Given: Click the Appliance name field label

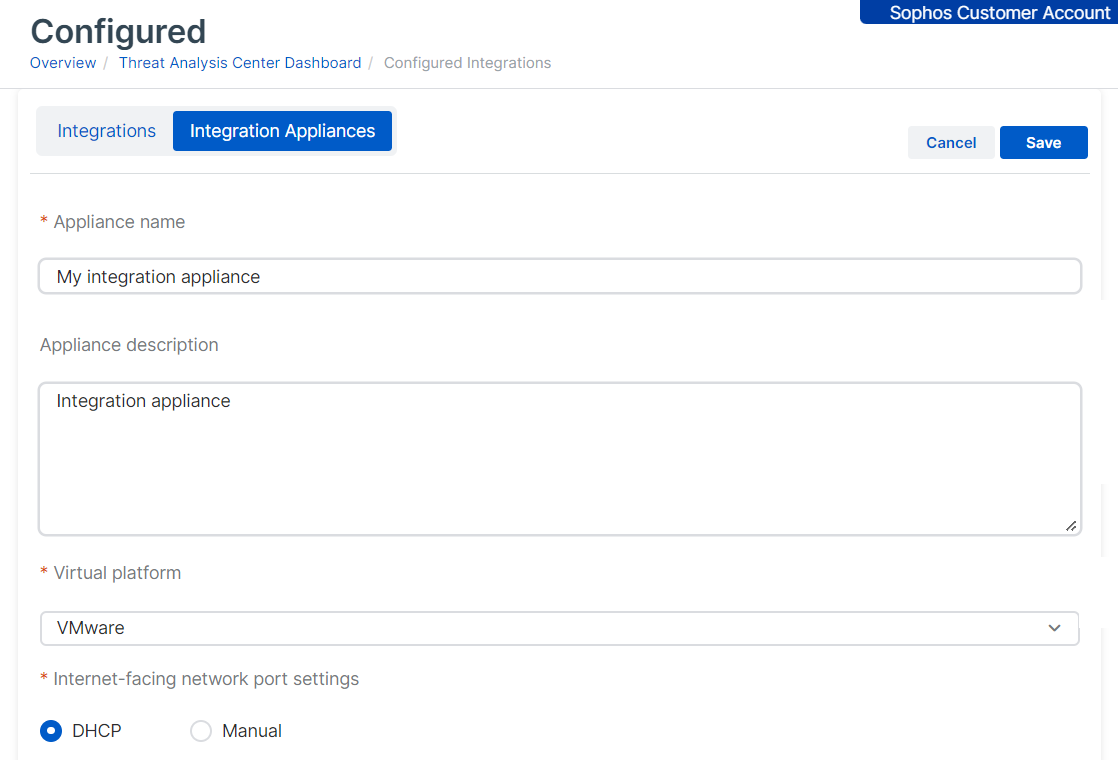Looking at the screenshot, I should [119, 222].
